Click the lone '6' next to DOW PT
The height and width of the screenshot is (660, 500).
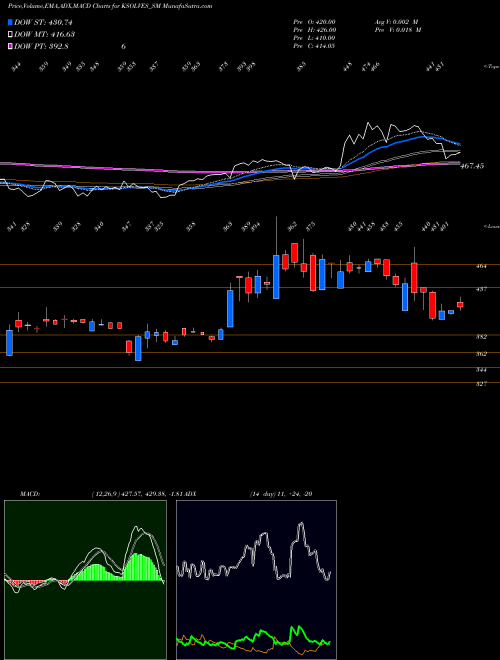click(x=123, y=46)
